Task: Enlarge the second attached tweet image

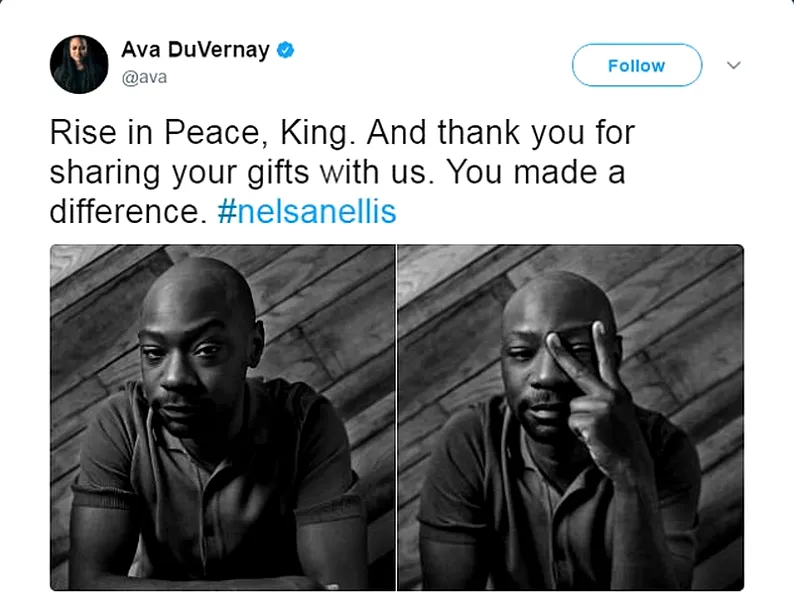Action: pyautogui.click(x=570, y=417)
